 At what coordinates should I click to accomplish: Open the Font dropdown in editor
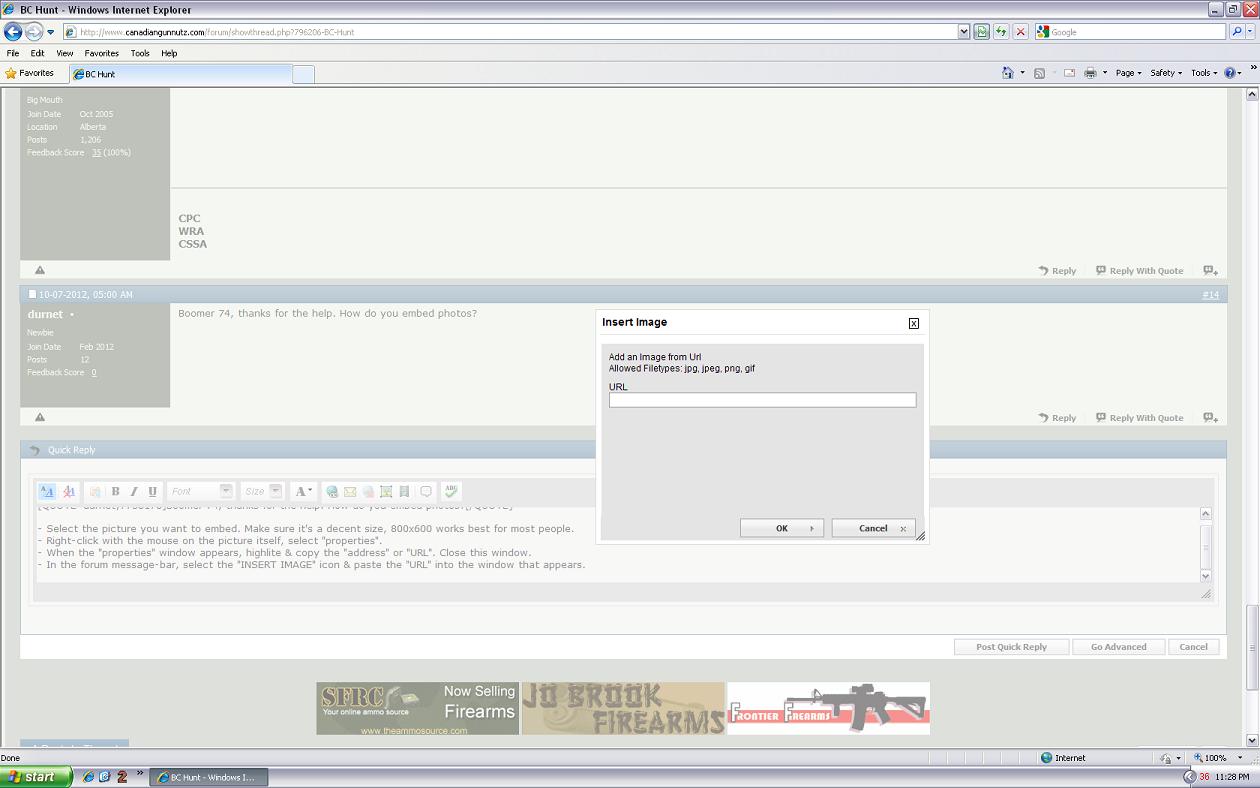(x=200, y=491)
